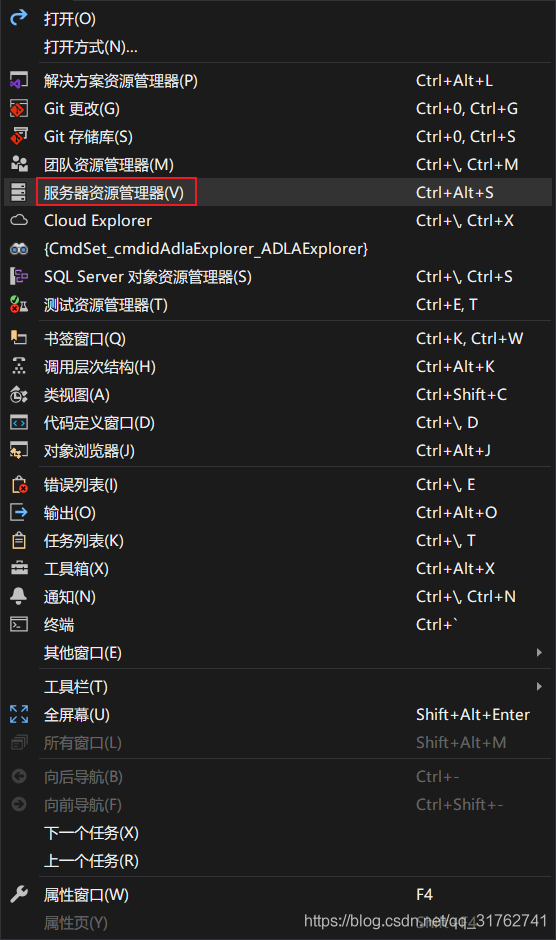This screenshot has height=940, width=556.
Task: Open the 终端 terminal entry
Action: [x=278, y=625]
